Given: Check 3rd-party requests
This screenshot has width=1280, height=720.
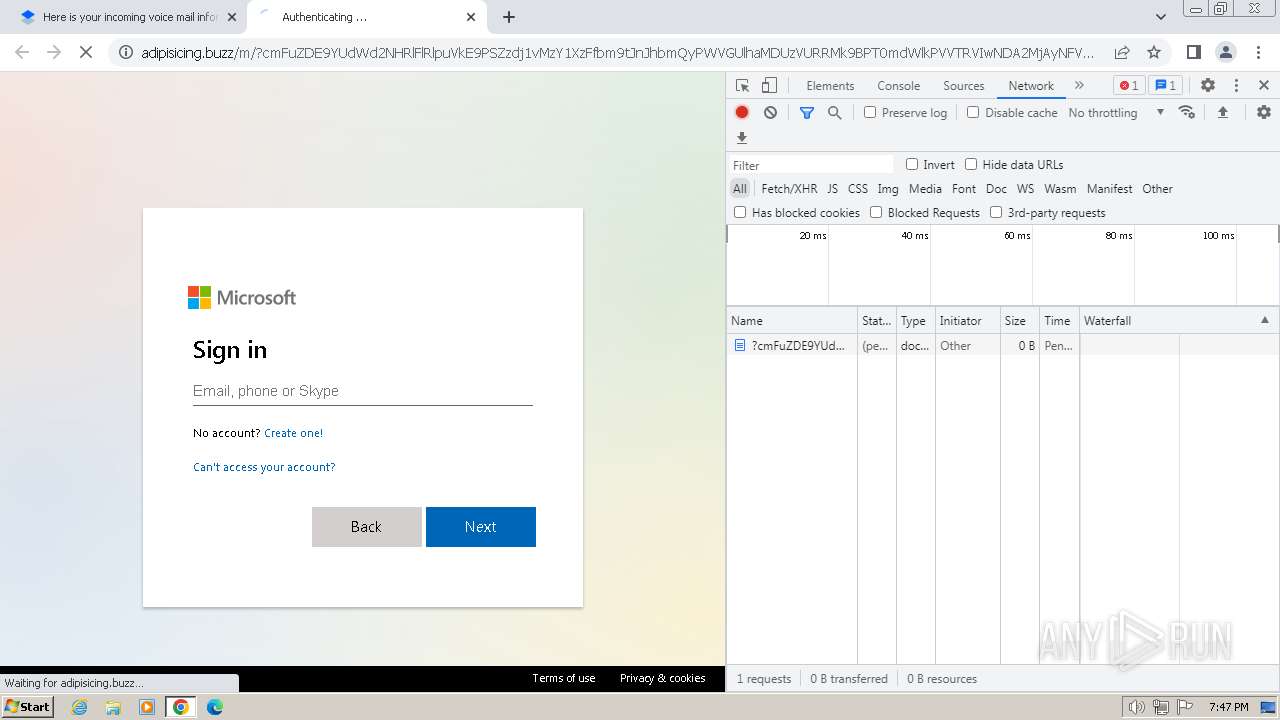Looking at the screenshot, I should pyautogui.click(x=996, y=212).
